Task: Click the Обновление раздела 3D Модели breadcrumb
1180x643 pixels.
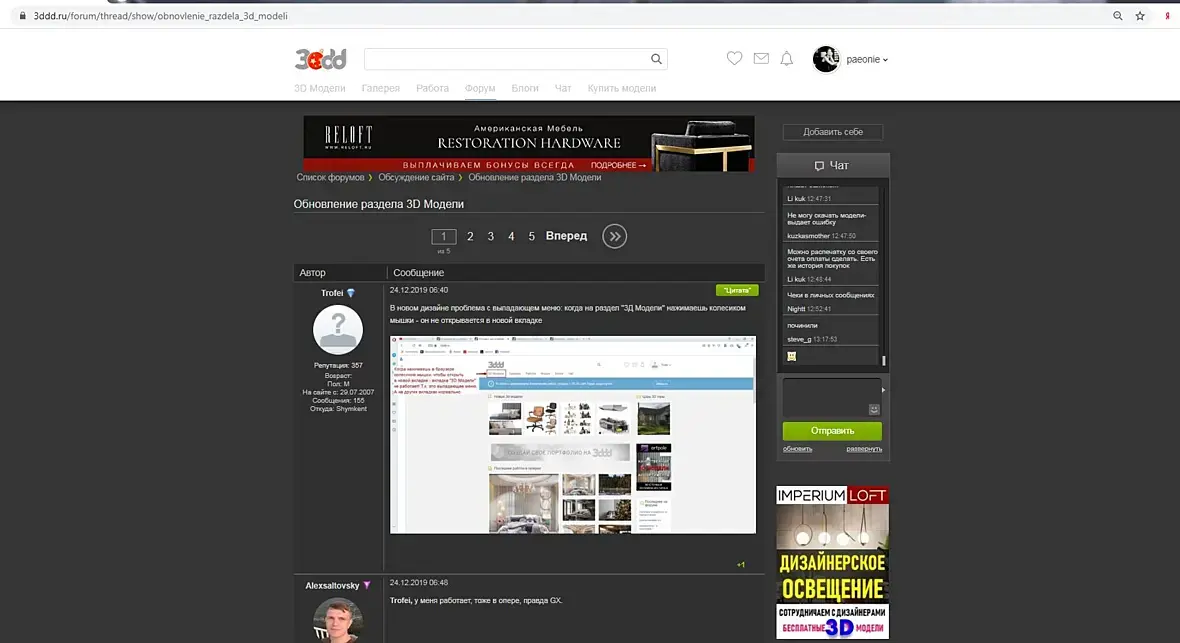Action: [535, 178]
